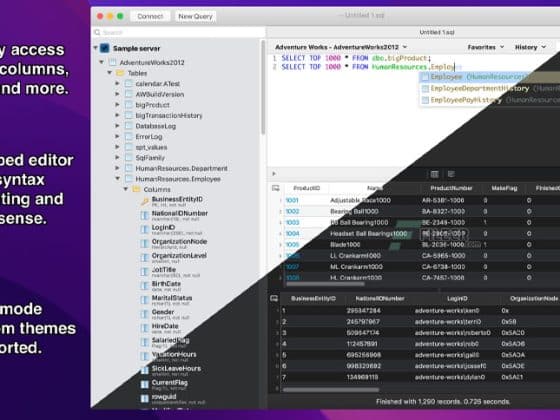Screen dimensions: 560x420
Task: Click cell 295847284 in results
Action: 363,311
